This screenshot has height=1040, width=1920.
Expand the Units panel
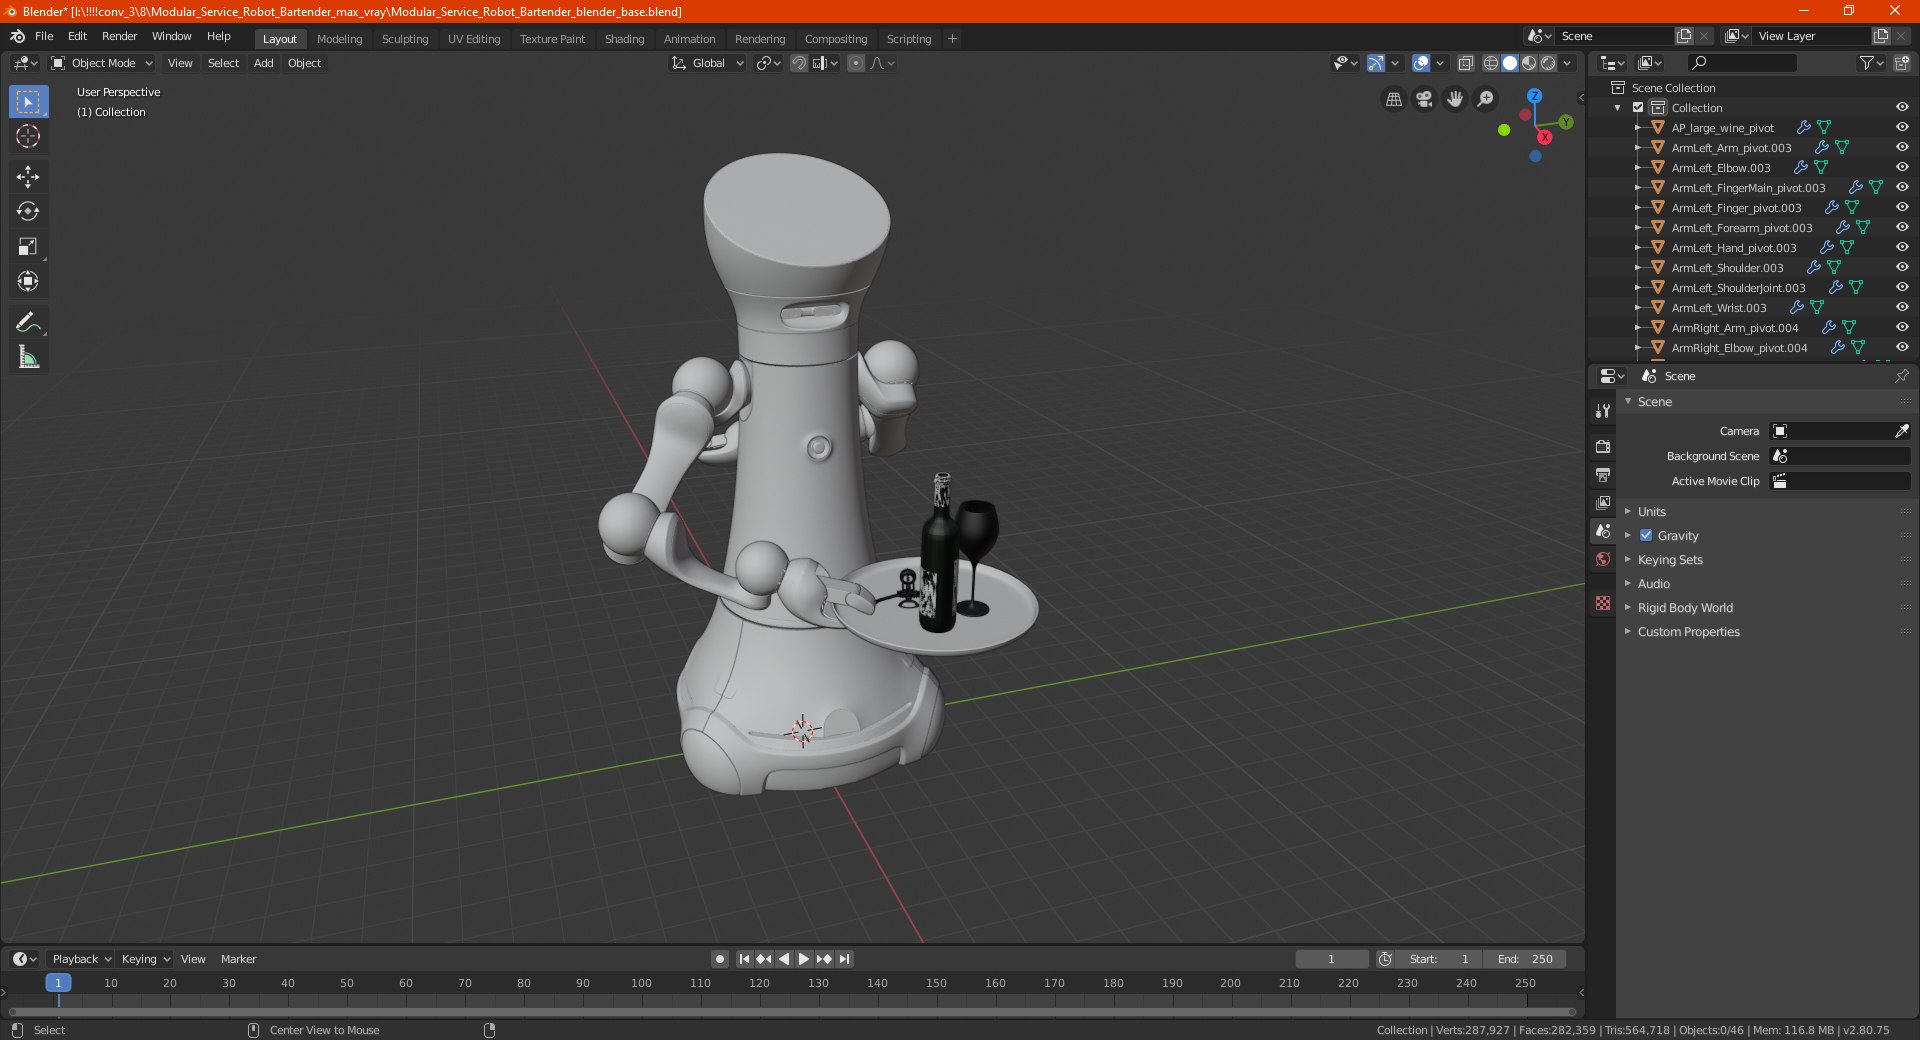pyautogui.click(x=1651, y=511)
